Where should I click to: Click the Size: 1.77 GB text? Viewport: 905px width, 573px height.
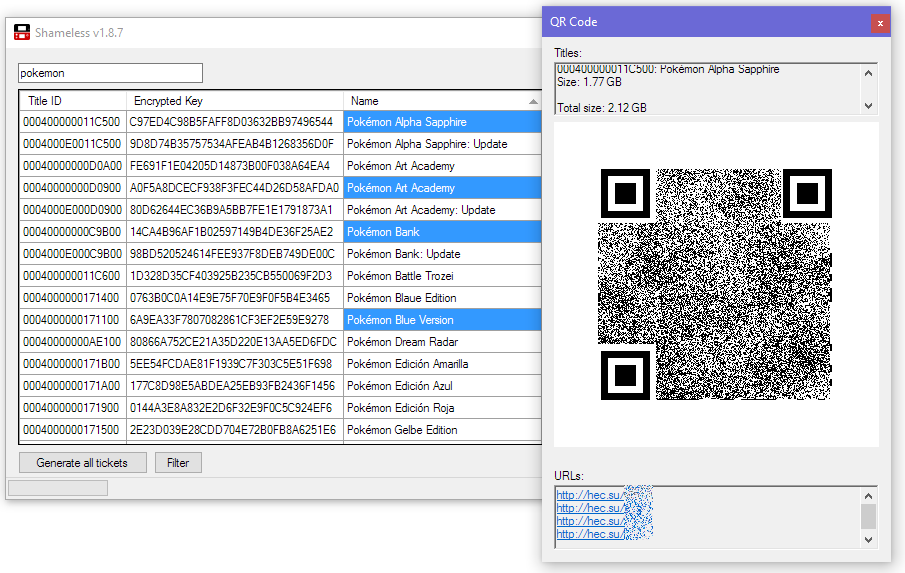click(589, 82)
